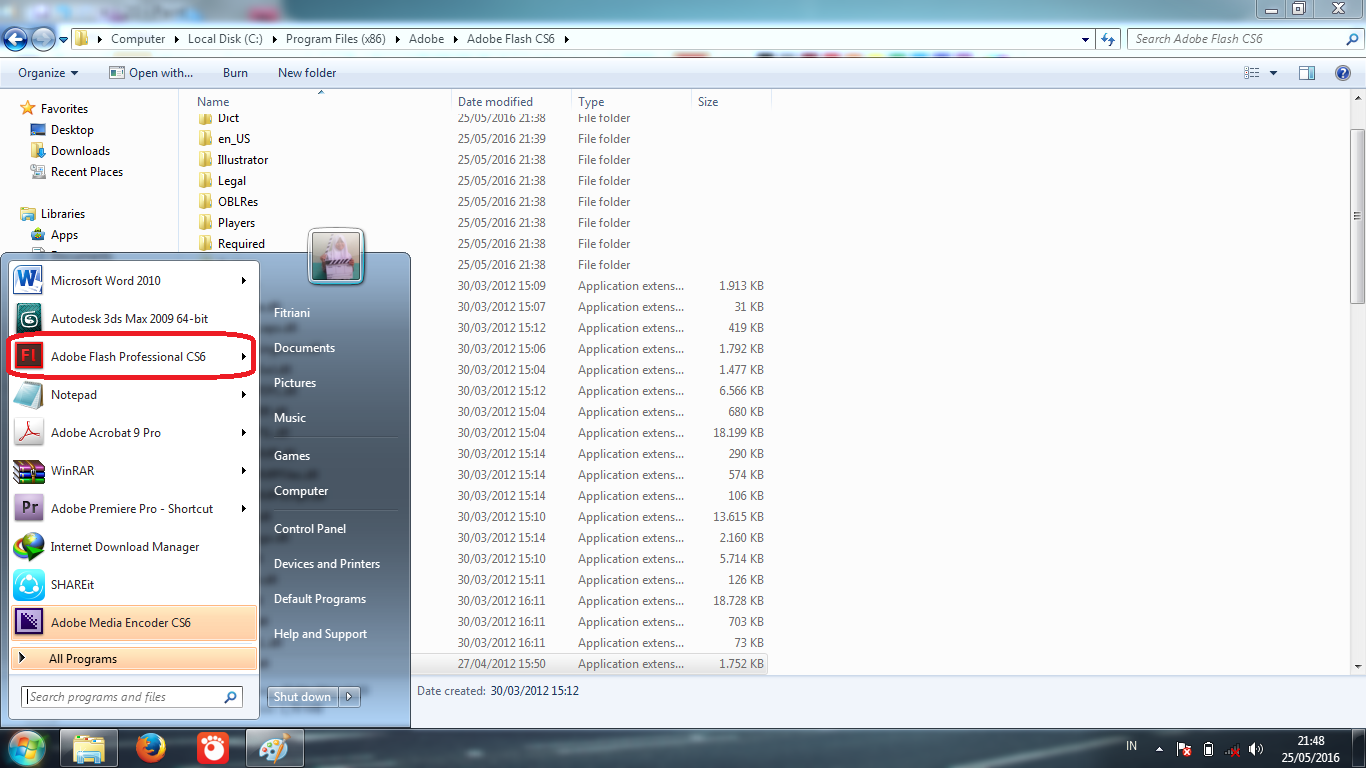Open Default Programs
The image size is (1366, 768).
tap(320, 599)
